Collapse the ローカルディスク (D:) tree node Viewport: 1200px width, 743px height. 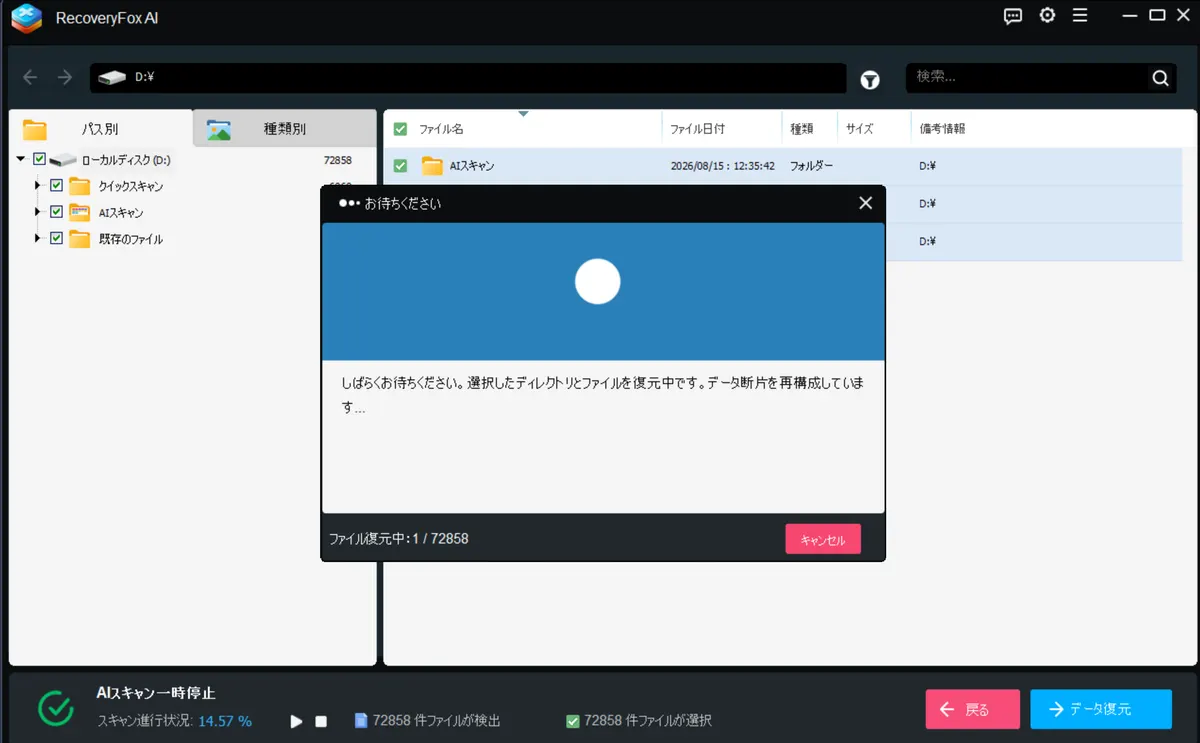pyautogui.click(x=21, y=159)
